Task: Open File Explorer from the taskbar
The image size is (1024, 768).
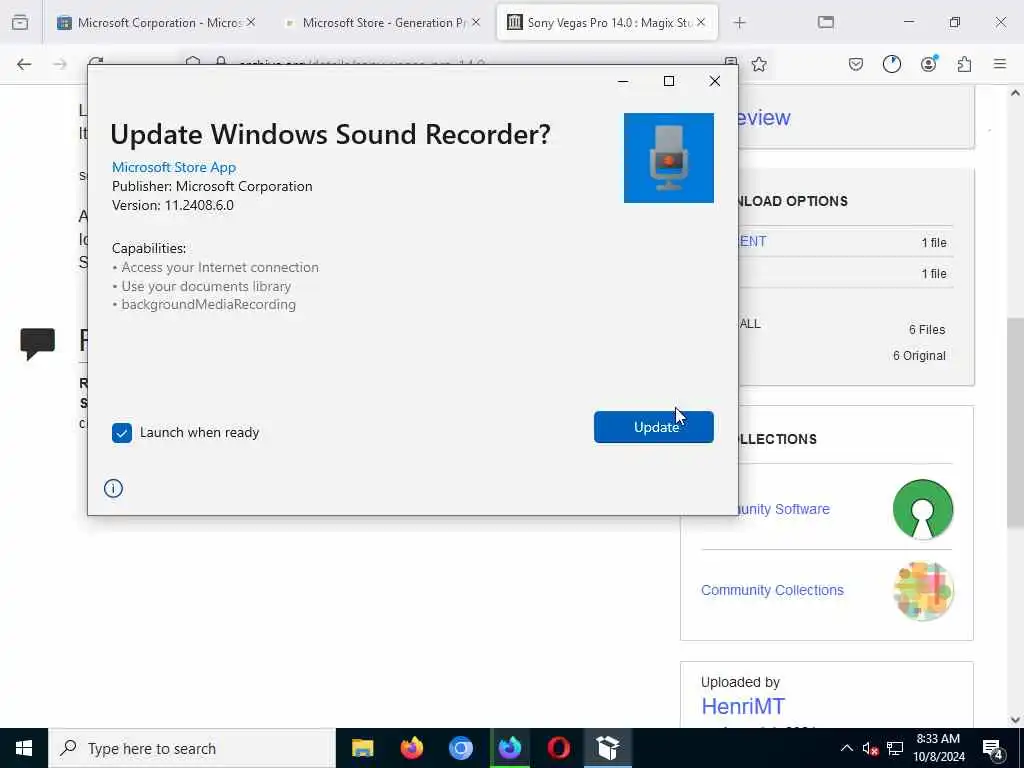Action: (362, 748)
